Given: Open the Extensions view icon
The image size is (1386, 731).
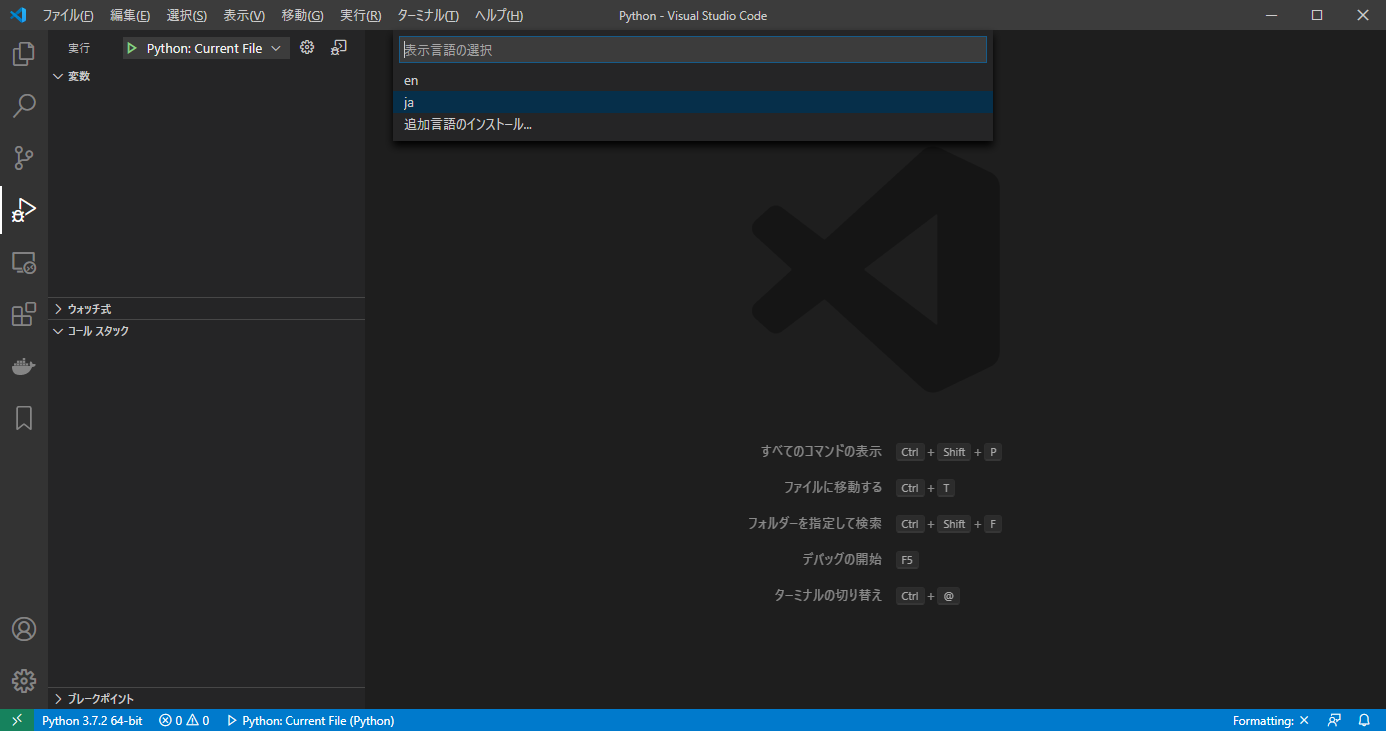Looking at the screenshot, I should coord(24,314).
